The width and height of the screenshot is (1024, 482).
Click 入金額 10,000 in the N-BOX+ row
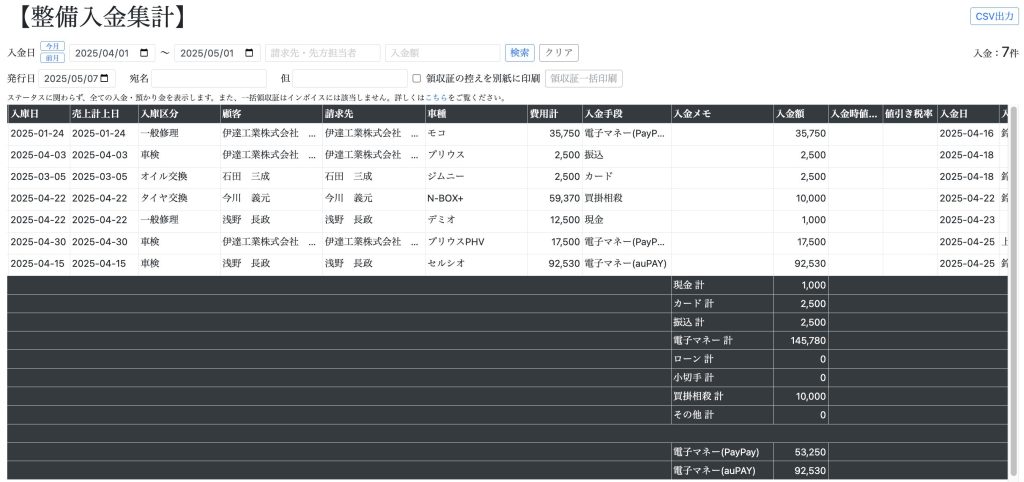[801, 198]
